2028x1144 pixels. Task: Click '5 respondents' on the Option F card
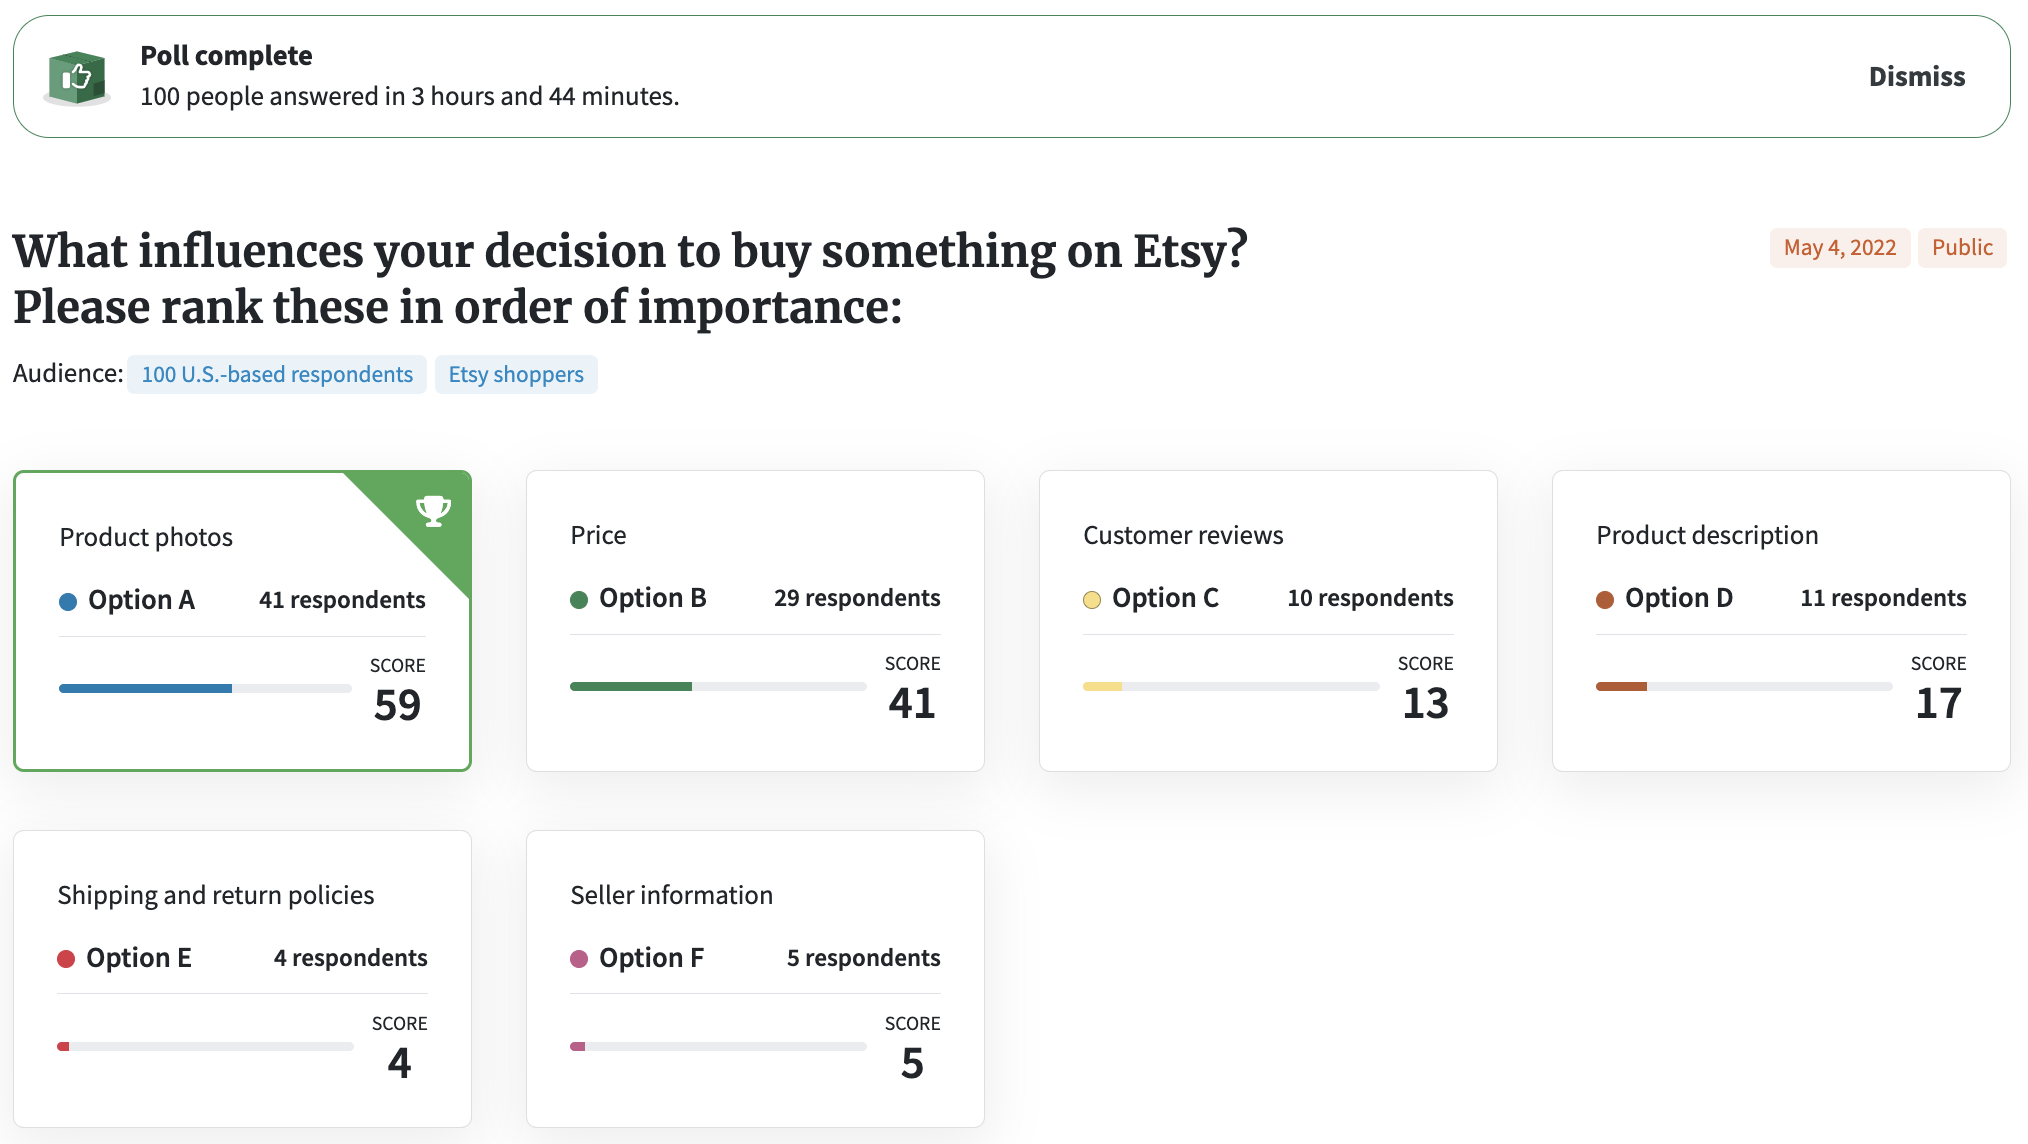tap(864, 958)
